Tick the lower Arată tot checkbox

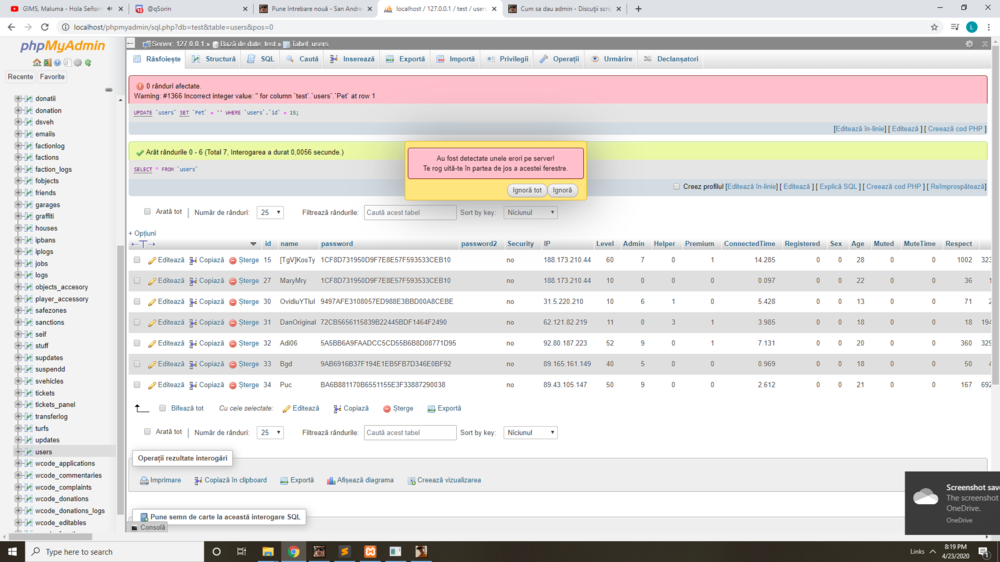click(x=147, y=432)
